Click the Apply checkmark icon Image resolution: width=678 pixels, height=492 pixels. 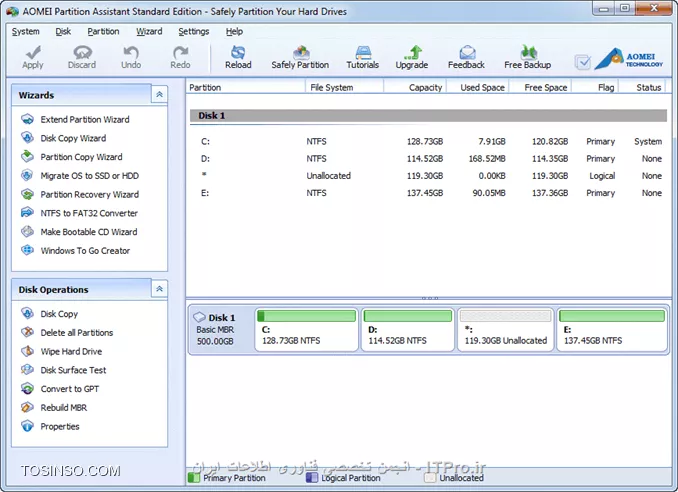[x=33, y=52]
